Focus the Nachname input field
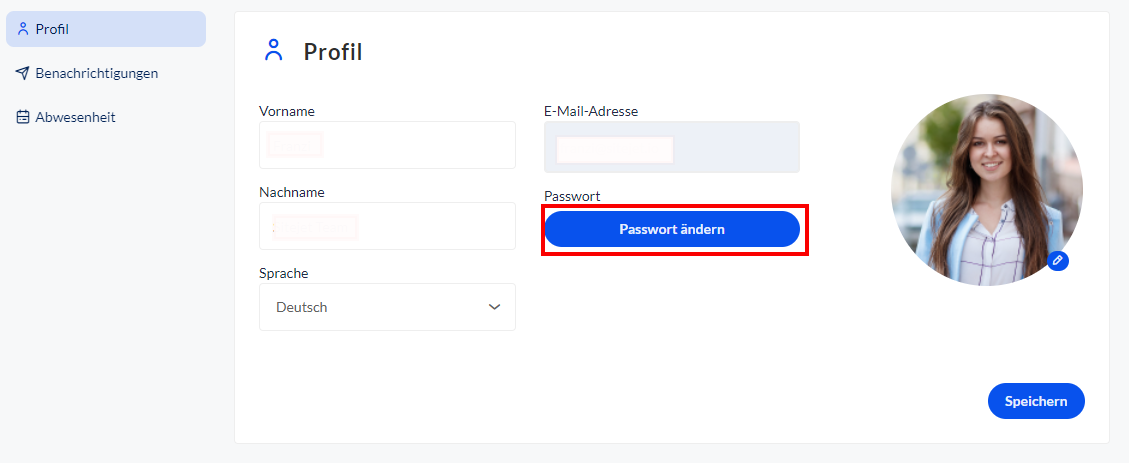This screenshot has height=463, width=1129. 387,226
